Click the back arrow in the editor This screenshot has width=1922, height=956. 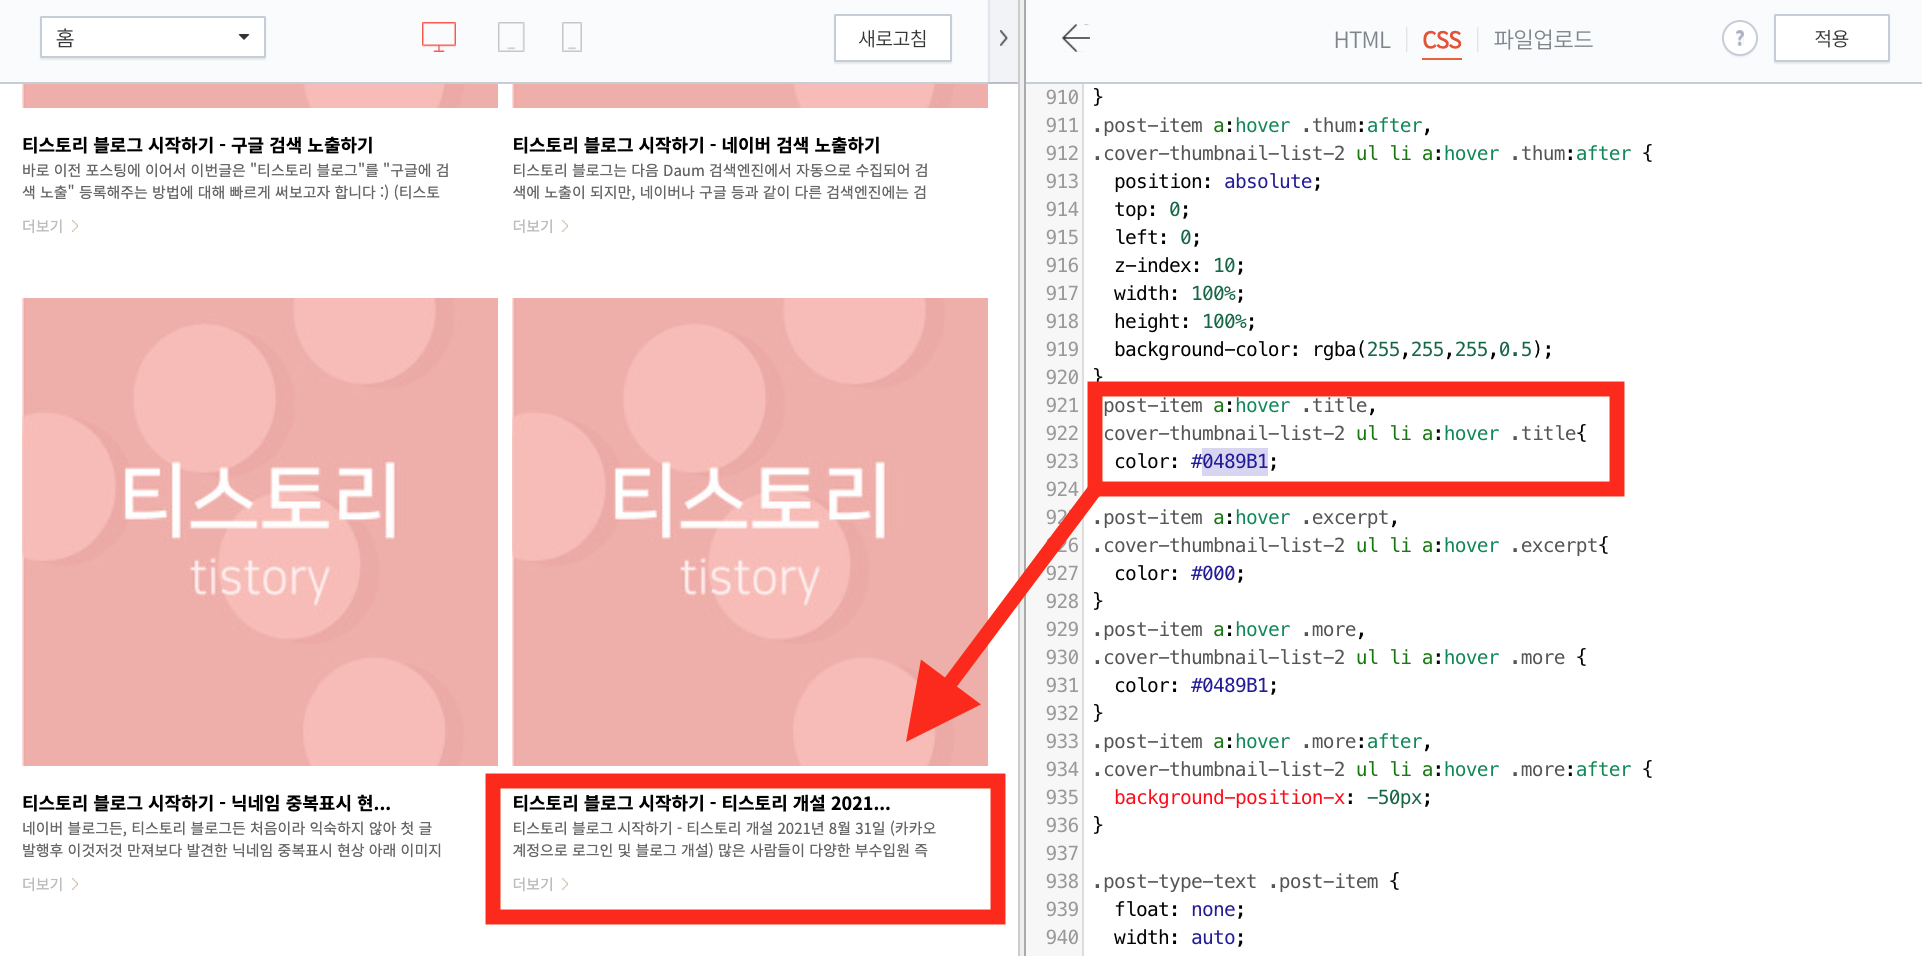pos(1076,38)
